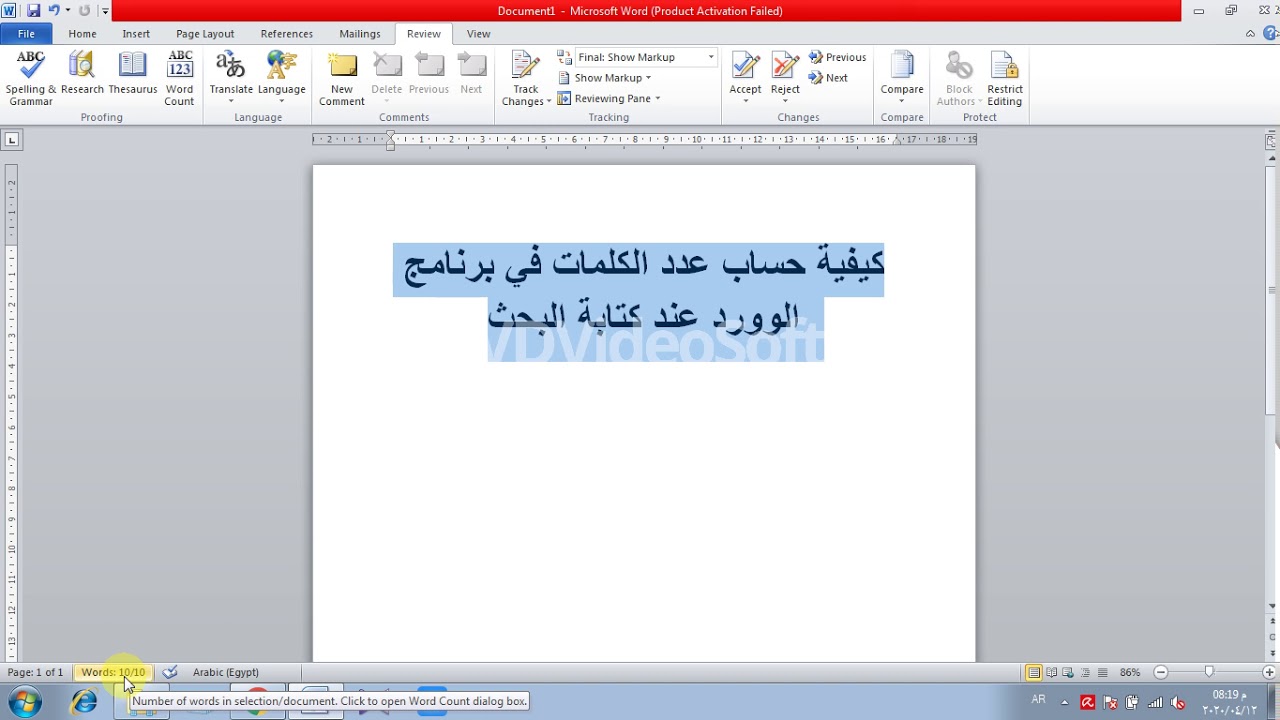Switch to the References tab
Viewport: 1280px width, 720px height.
tap(287, 34)
